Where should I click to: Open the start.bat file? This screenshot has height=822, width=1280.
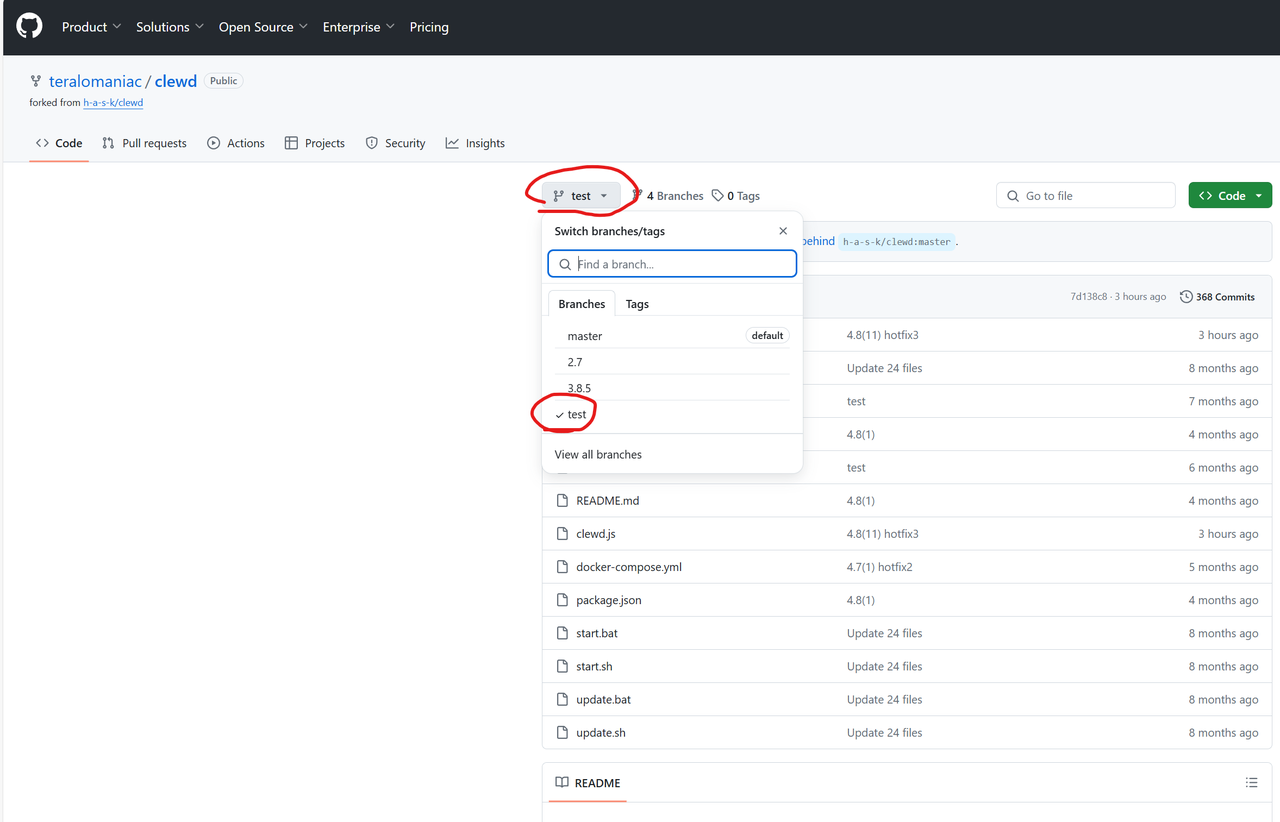tap(597, 633)
